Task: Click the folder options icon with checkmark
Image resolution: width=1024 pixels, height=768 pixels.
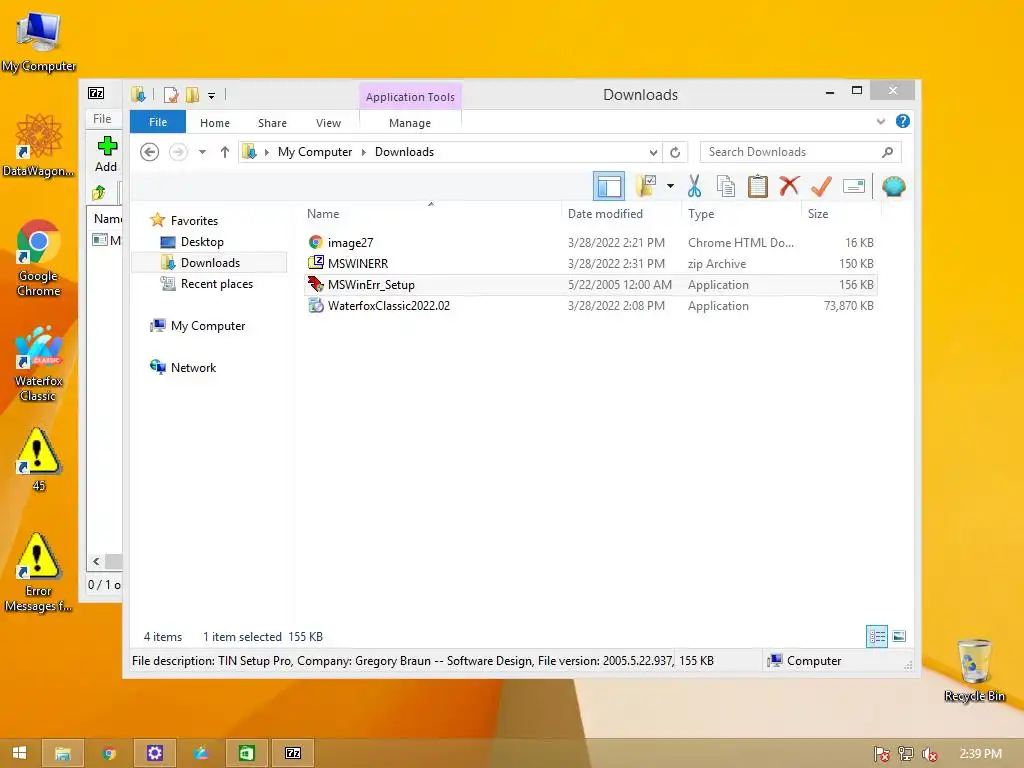Action: [646, 186]
